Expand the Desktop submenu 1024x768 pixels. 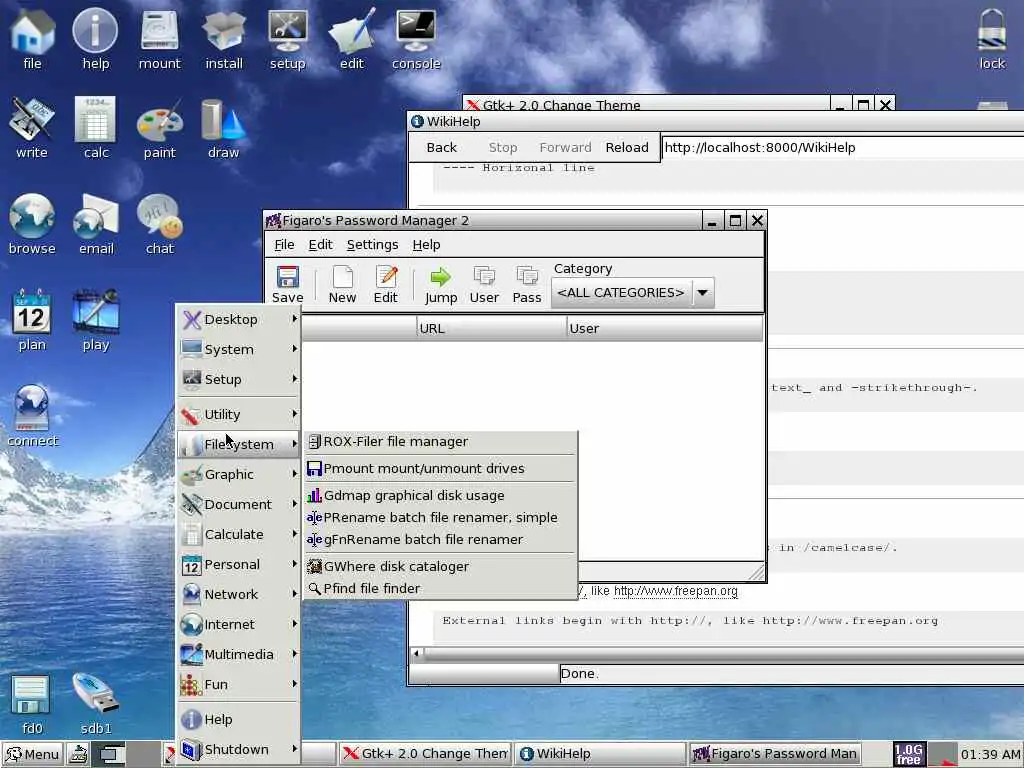[x=239, y=319]
